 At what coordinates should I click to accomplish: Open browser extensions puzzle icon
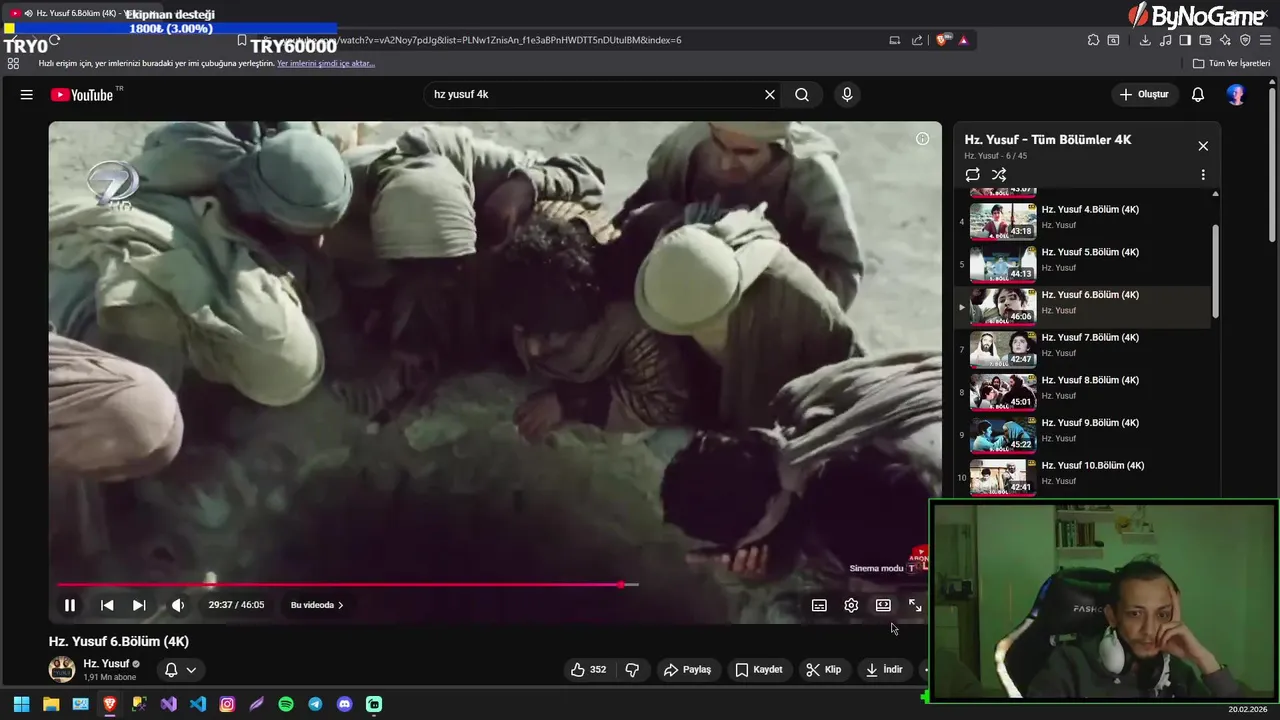(1093, 40)
